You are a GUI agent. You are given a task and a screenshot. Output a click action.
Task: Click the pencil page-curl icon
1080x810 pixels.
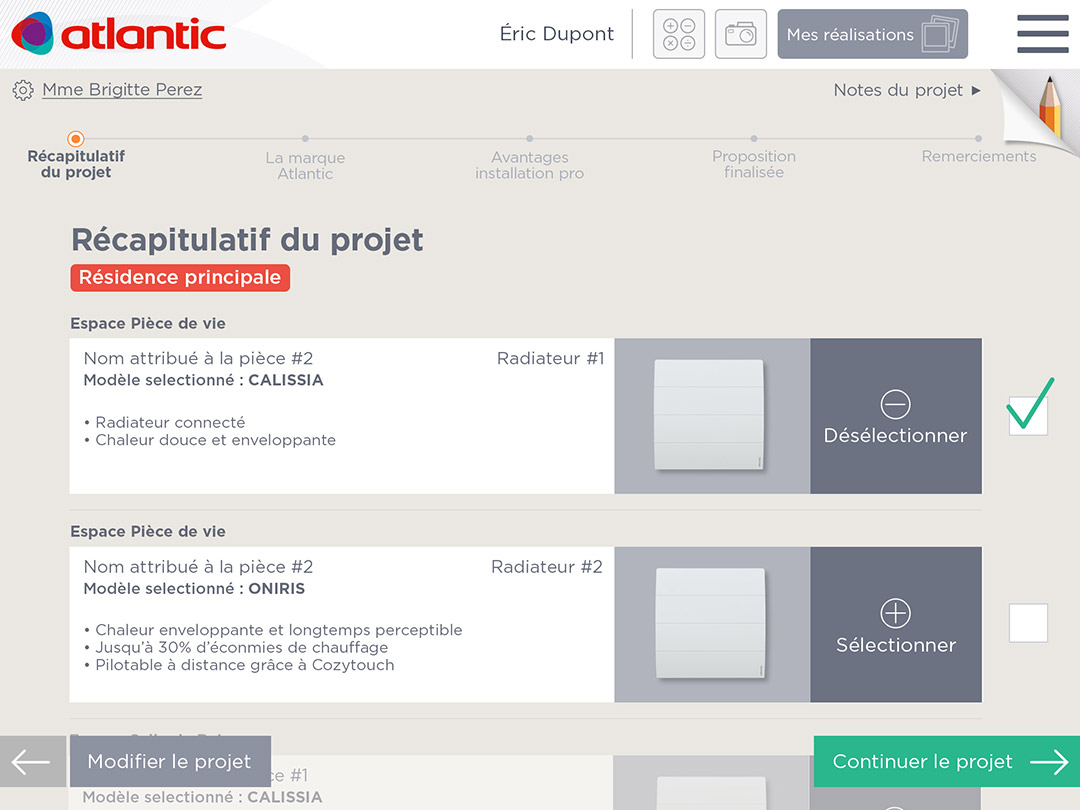click(x=1040, y=110)
